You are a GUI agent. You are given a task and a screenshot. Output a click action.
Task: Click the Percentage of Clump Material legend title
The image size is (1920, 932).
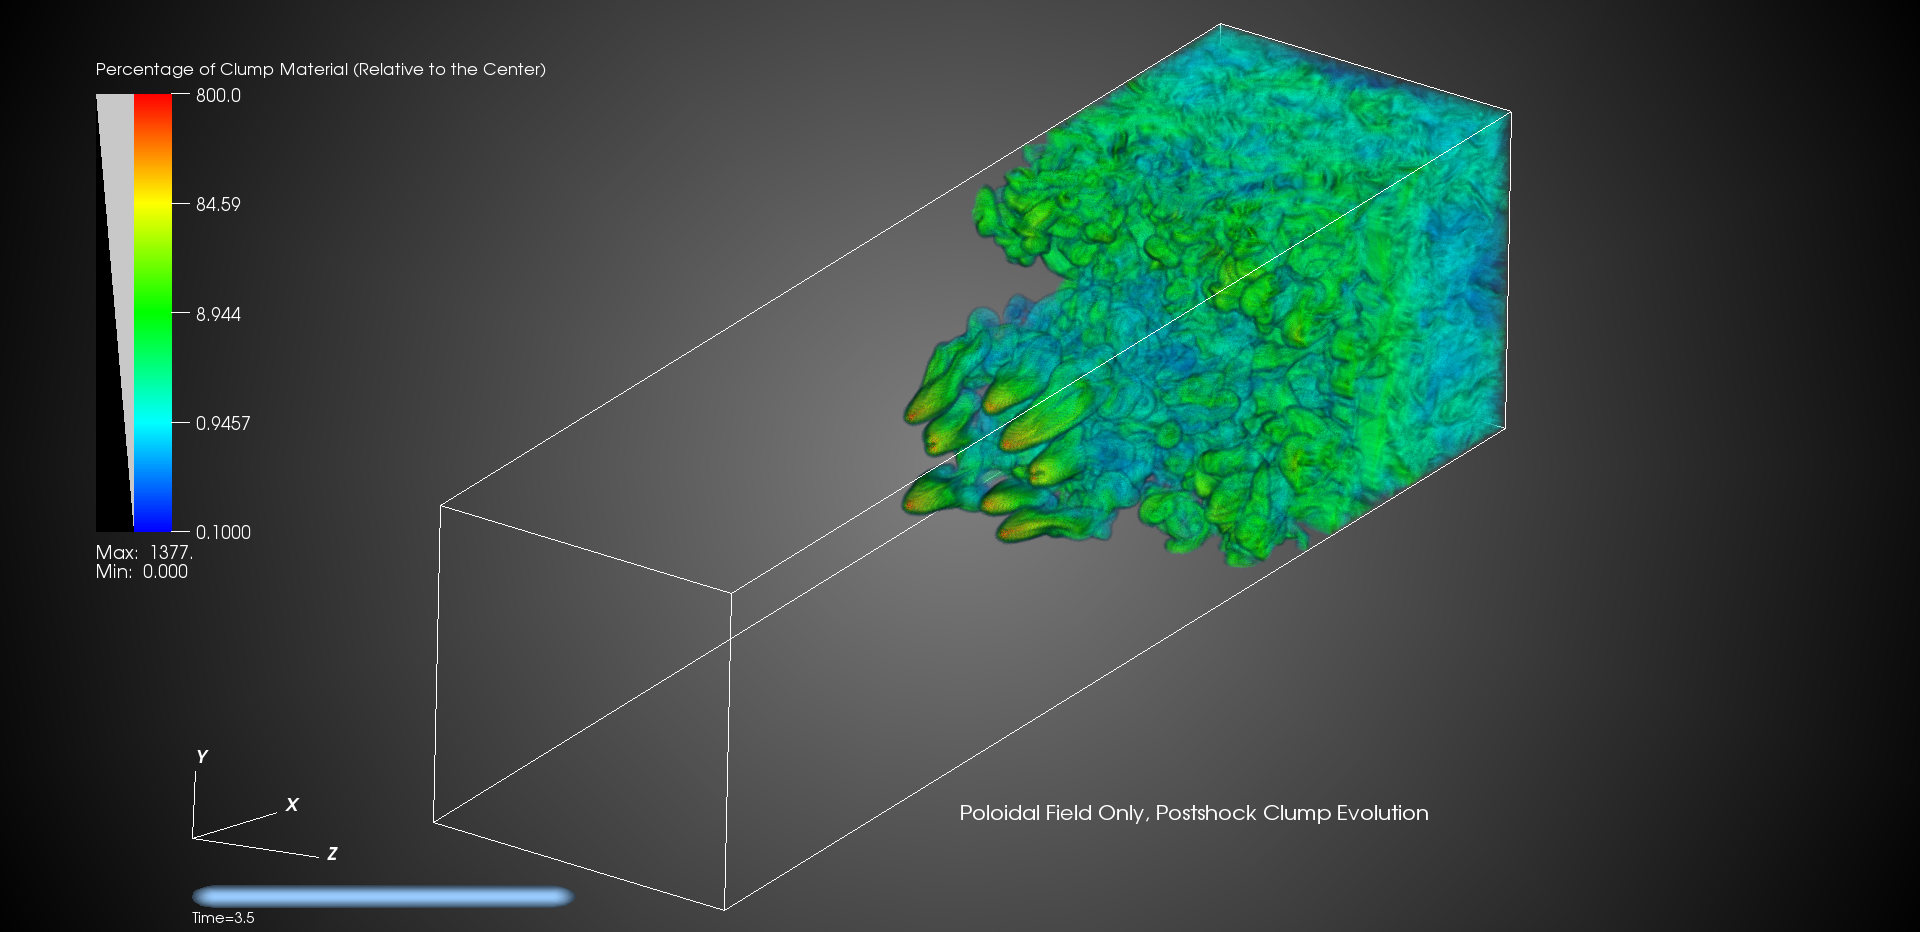(x=320, y=69)
